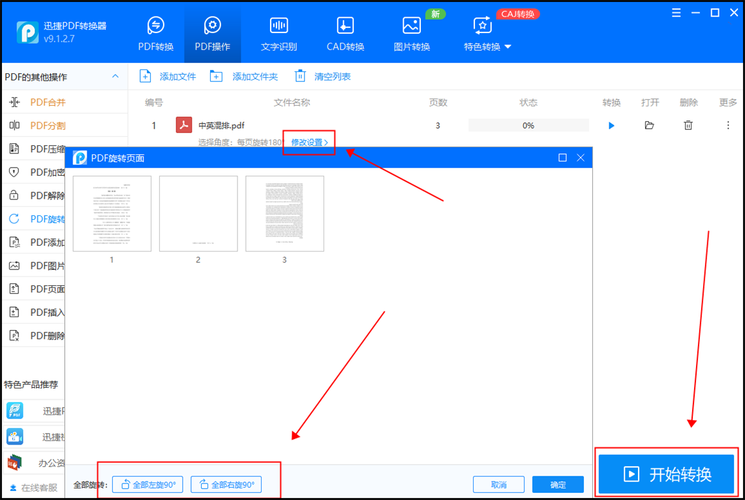Click the 开始转换 button
This screenshot has width=745, height=500.
point(667,474)
